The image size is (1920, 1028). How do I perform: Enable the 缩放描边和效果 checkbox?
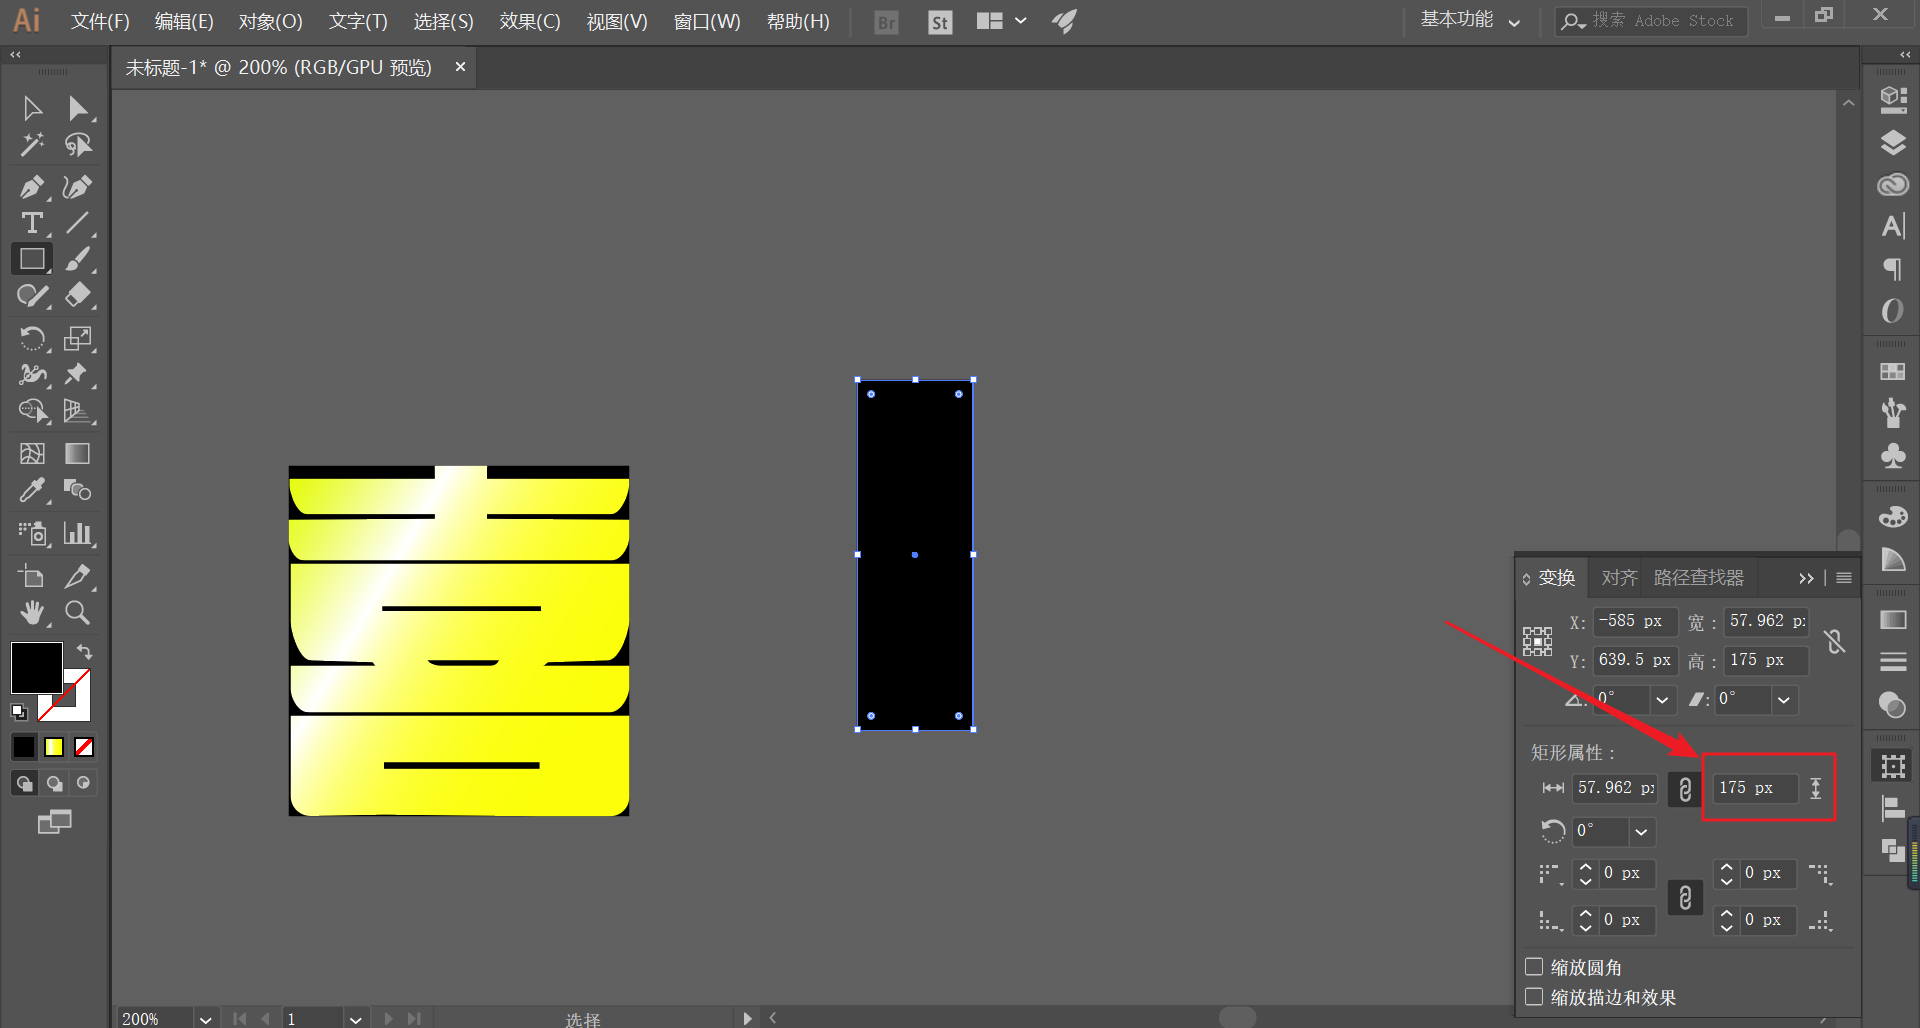pos(1534,997)
